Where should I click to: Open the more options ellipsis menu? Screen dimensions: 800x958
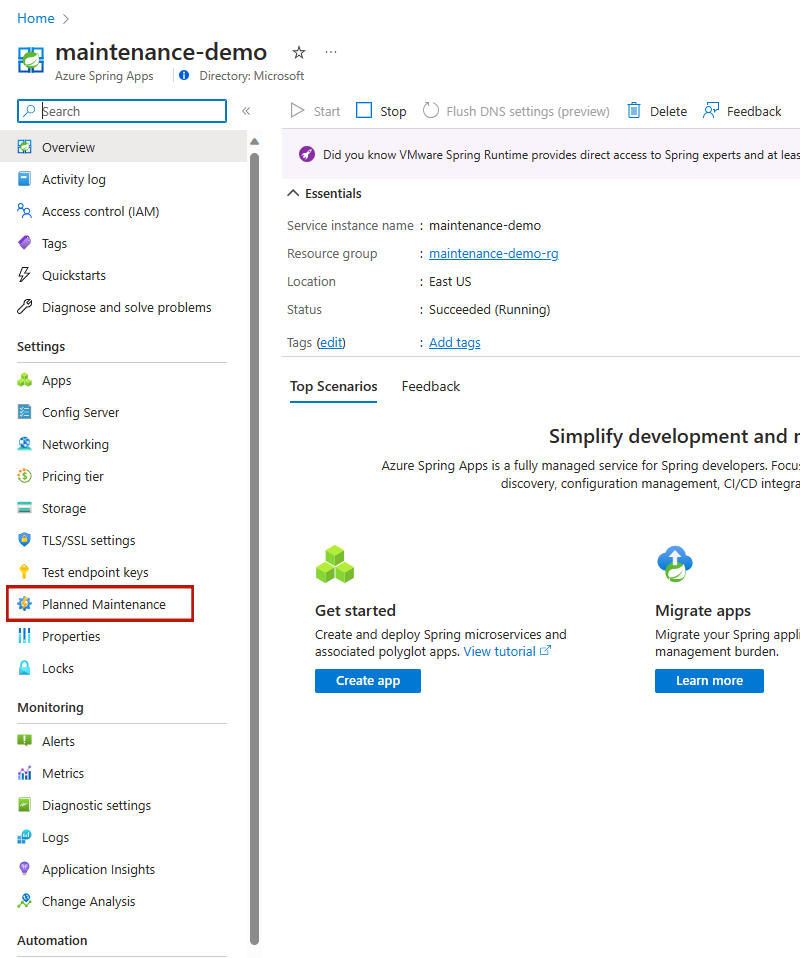tap(331, 52)
